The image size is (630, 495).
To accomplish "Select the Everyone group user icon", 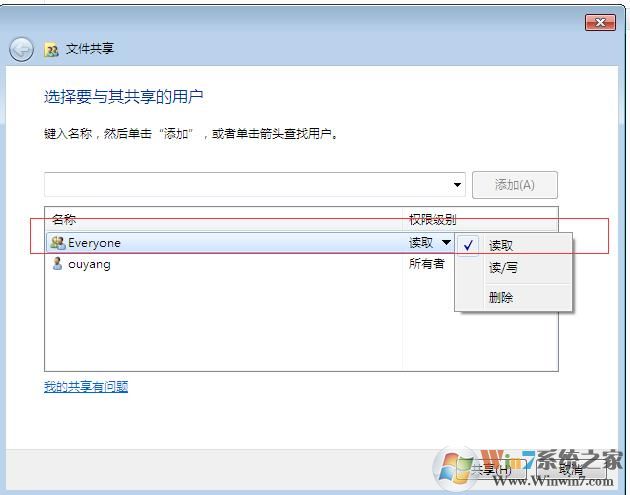I will (57, 242).
